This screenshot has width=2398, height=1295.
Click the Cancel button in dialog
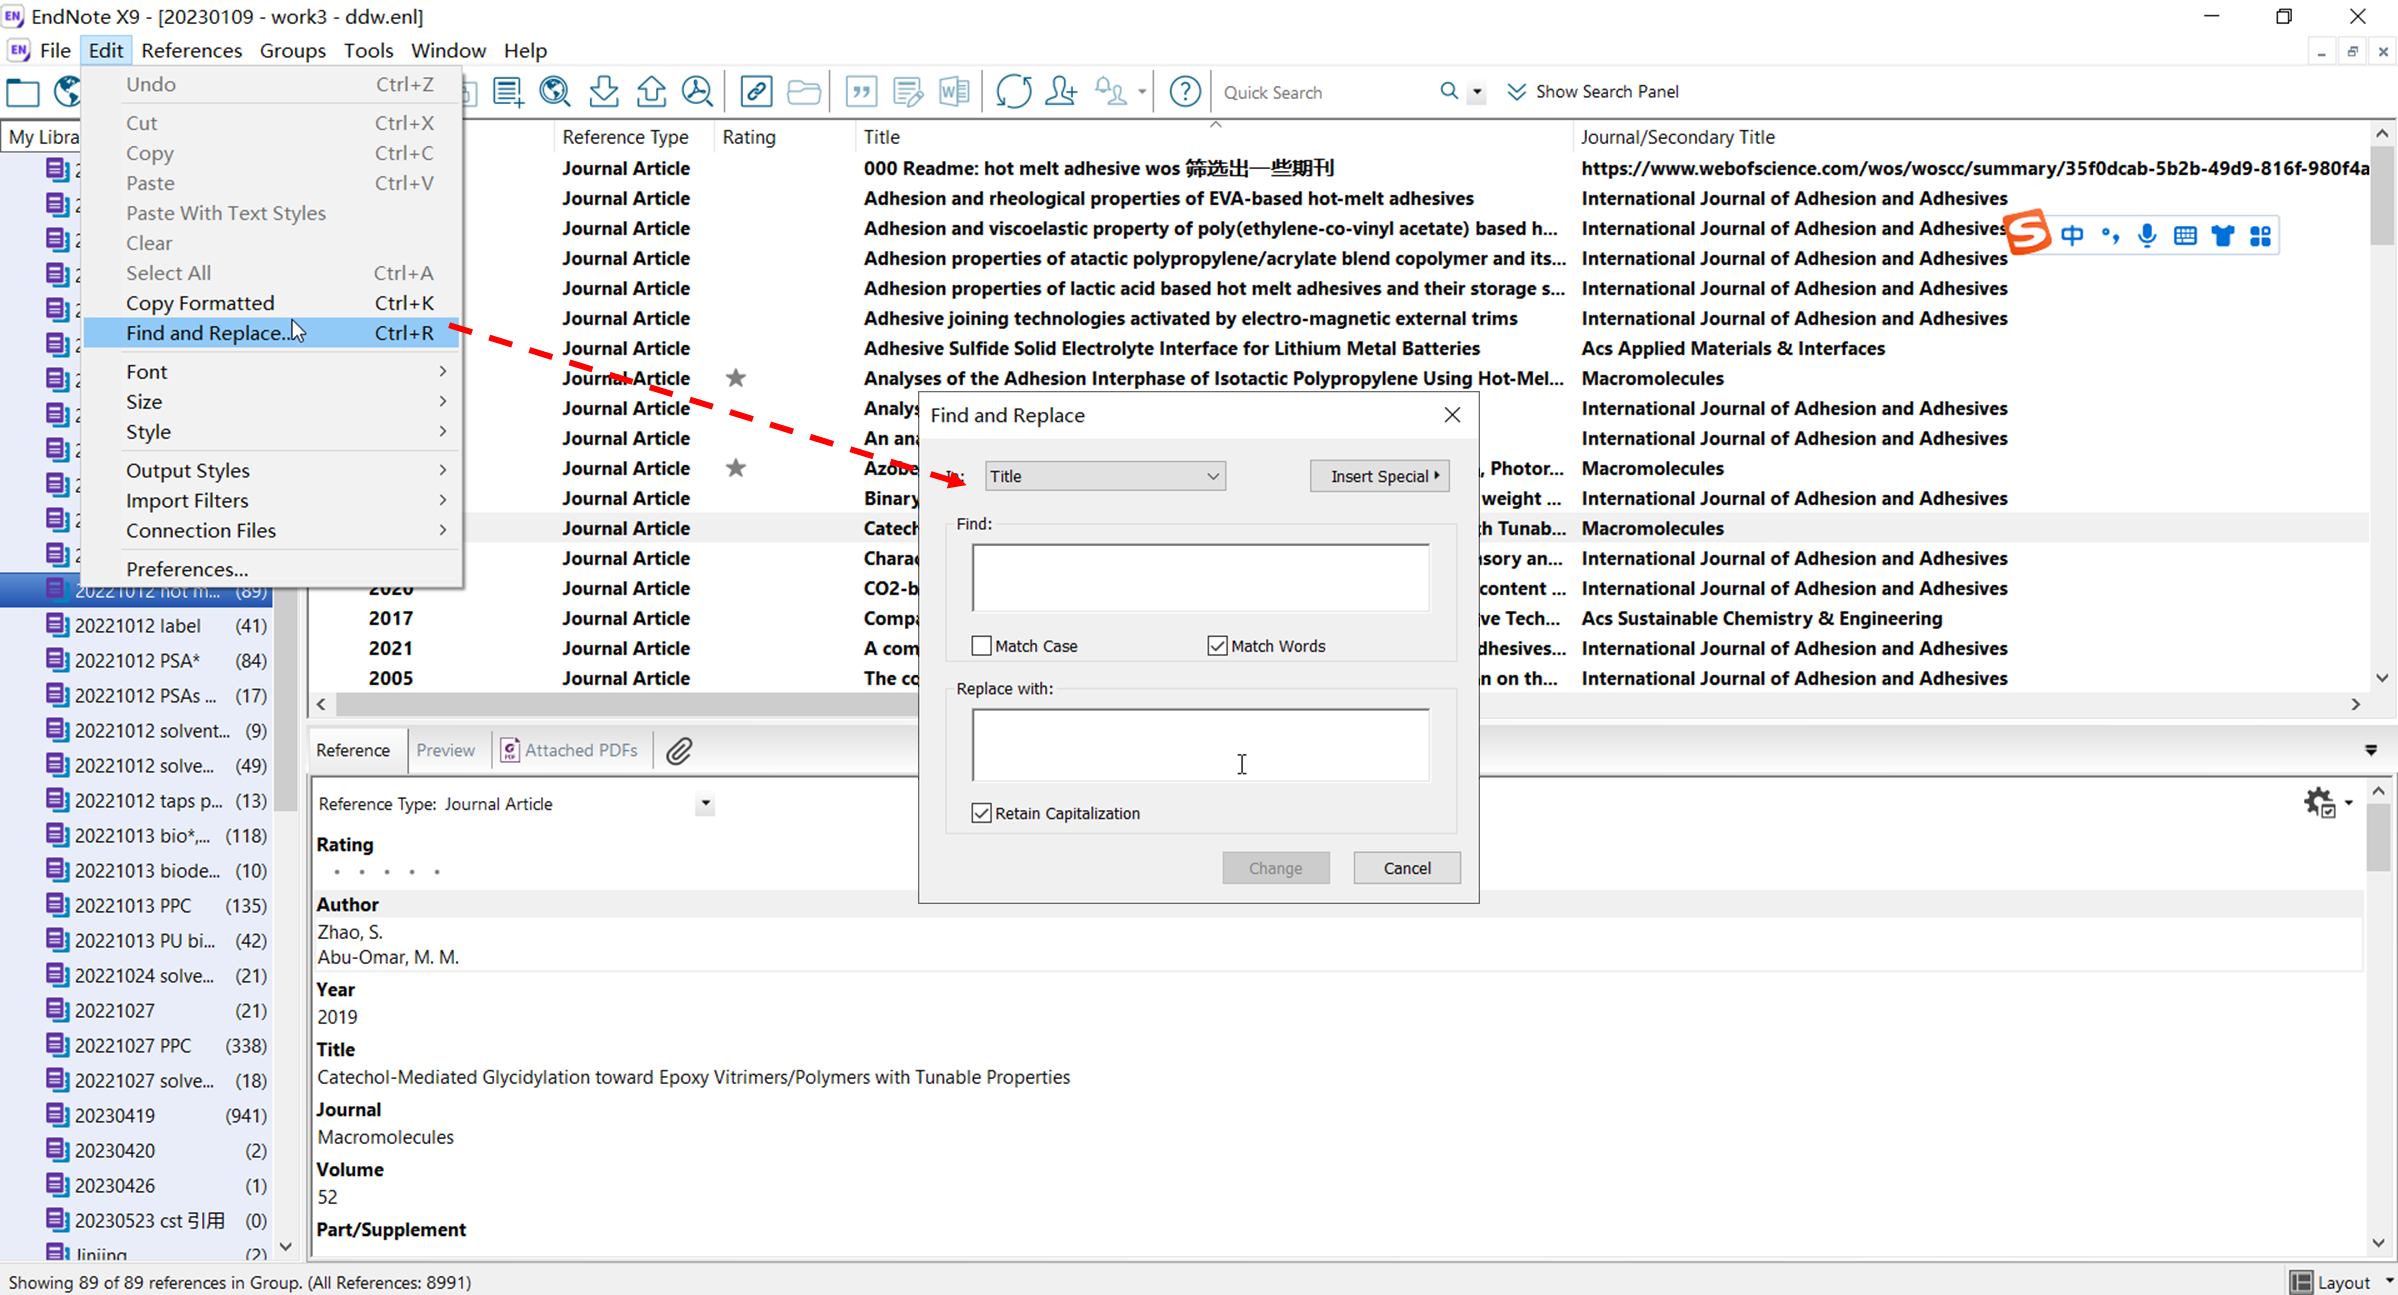[x=1407, y=868]
